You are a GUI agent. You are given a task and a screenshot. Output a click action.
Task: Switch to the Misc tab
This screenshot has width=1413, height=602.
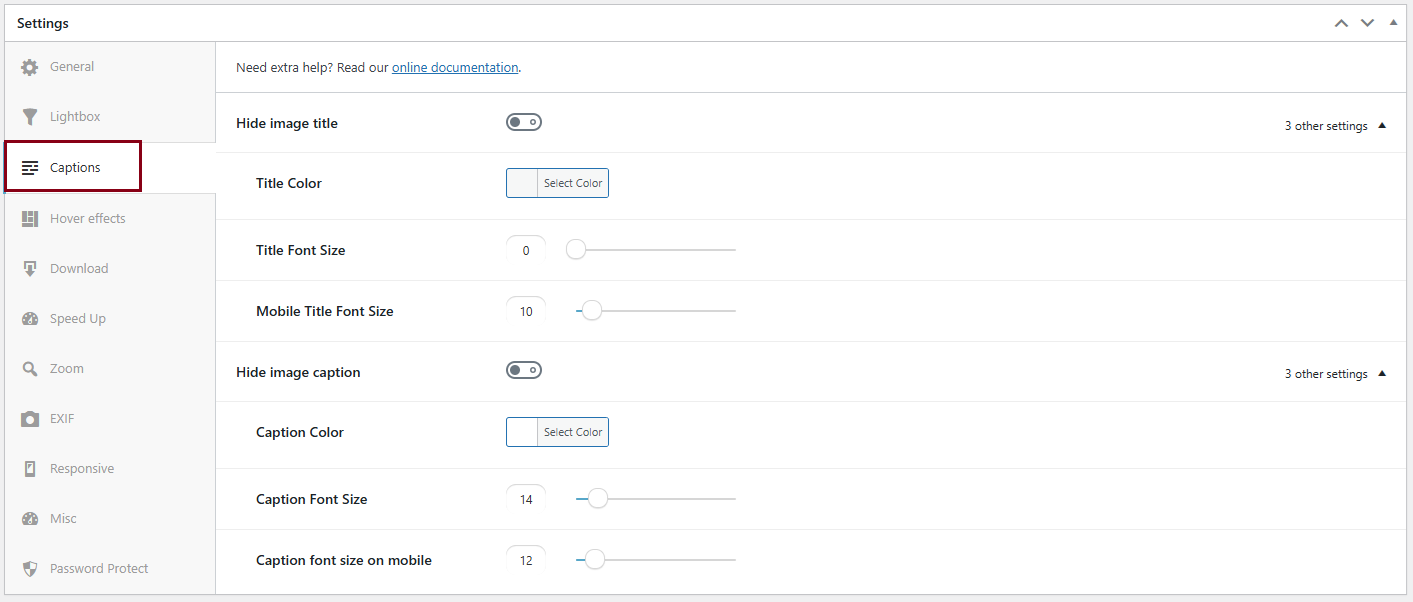coord(63,519)
